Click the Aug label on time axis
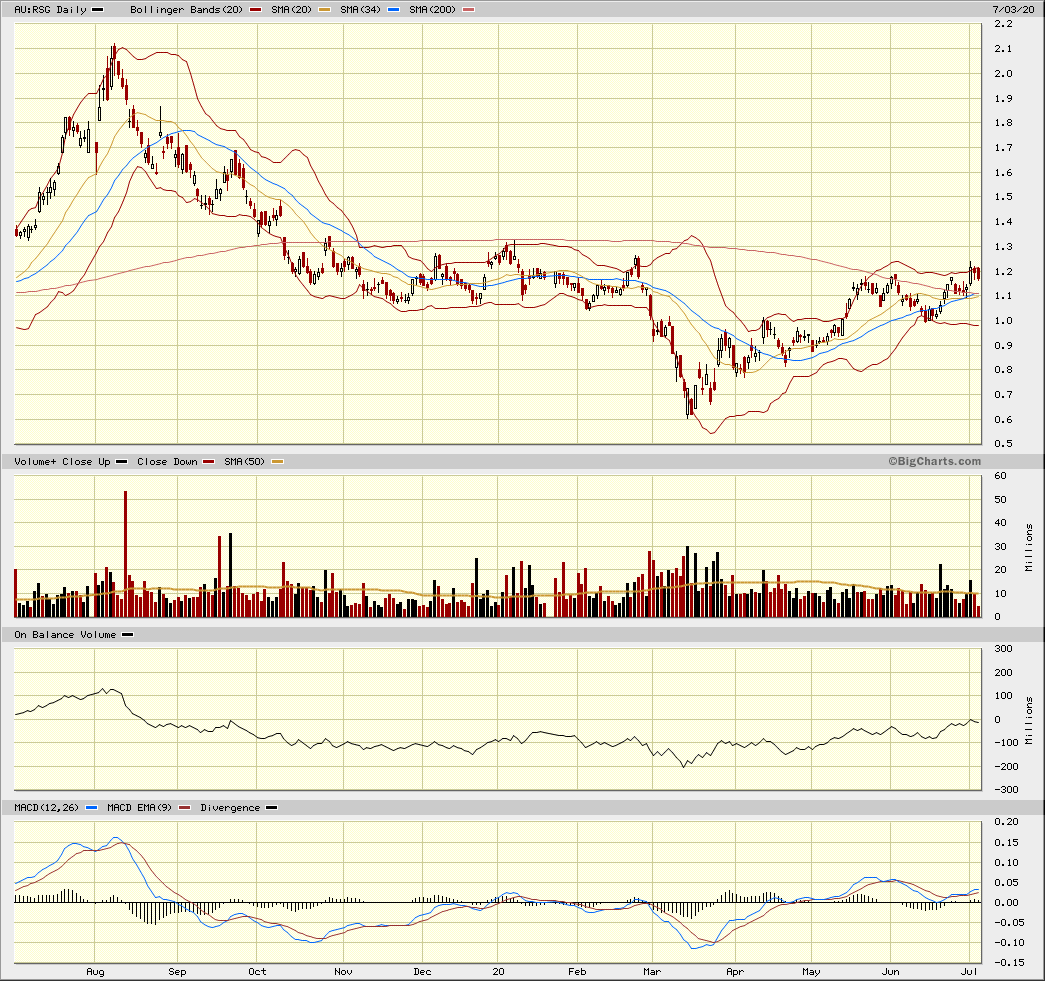 click(x=95, y=972)
